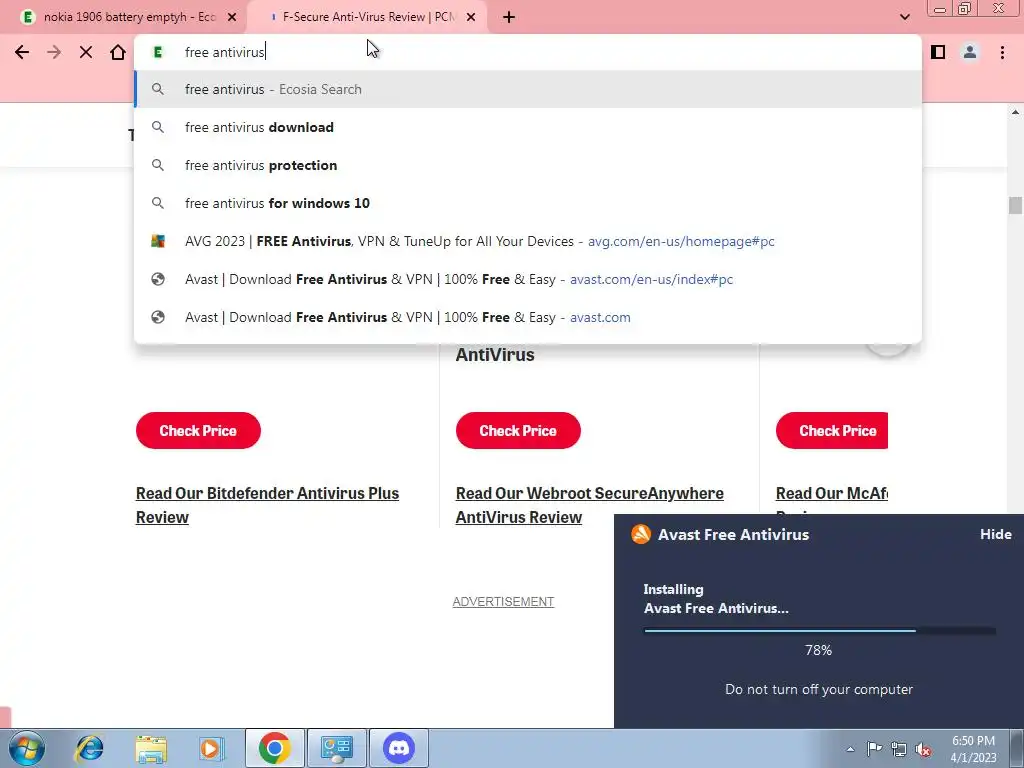1024x768 pixels.
Task: Click the grayed forward navigation arrow
Action: (54, 52)
